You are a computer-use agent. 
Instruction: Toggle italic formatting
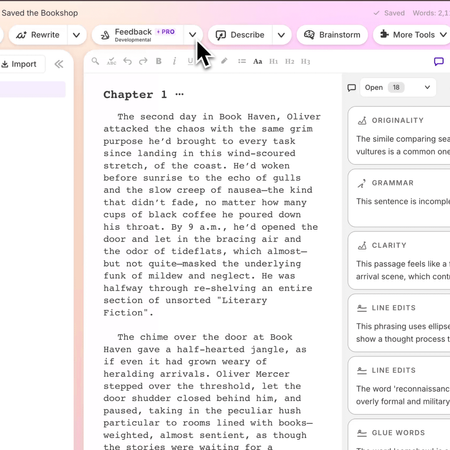point(174,61)
